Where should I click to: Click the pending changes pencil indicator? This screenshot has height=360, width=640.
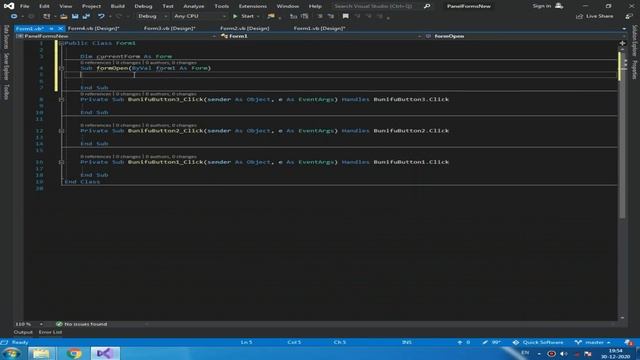pos(491,342)
